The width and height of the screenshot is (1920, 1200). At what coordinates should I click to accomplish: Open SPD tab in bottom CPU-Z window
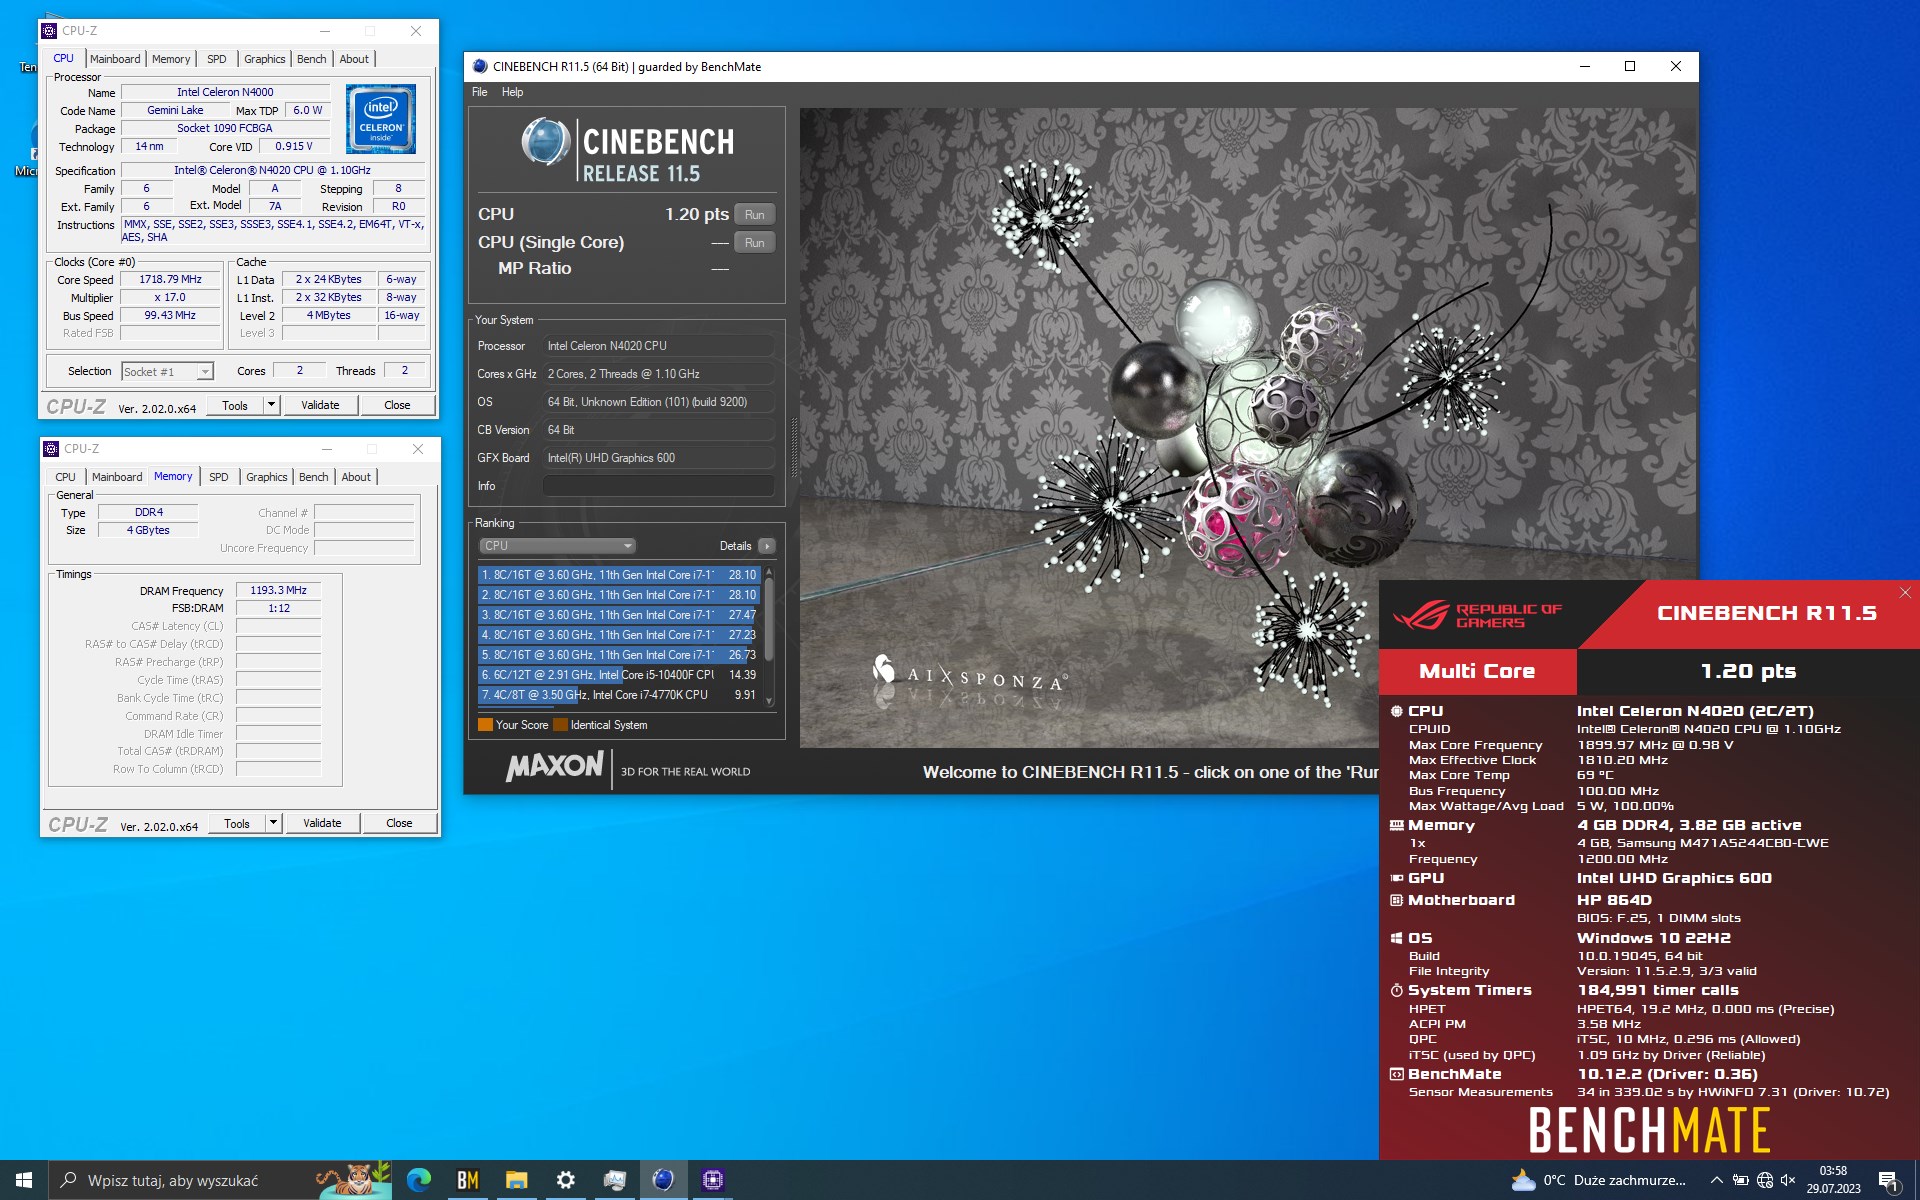point(218,477)
